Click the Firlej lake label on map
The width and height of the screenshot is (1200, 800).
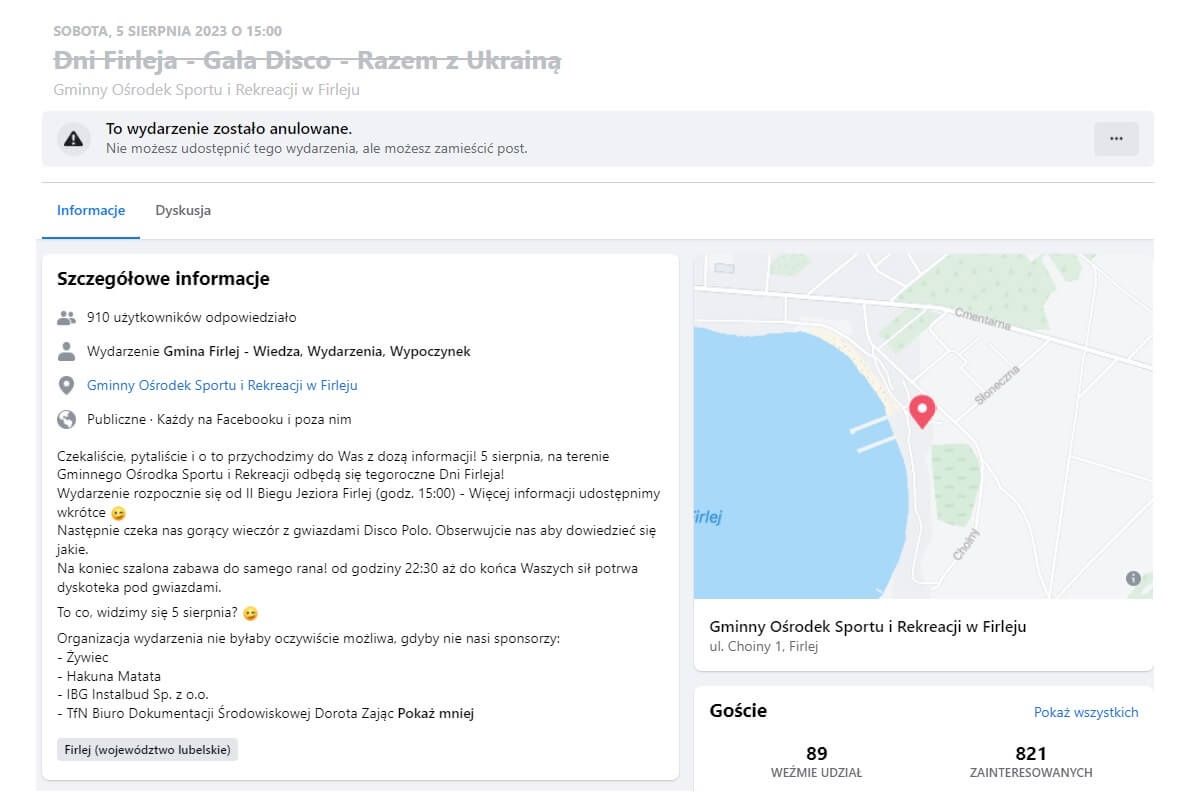pos(708,518)
